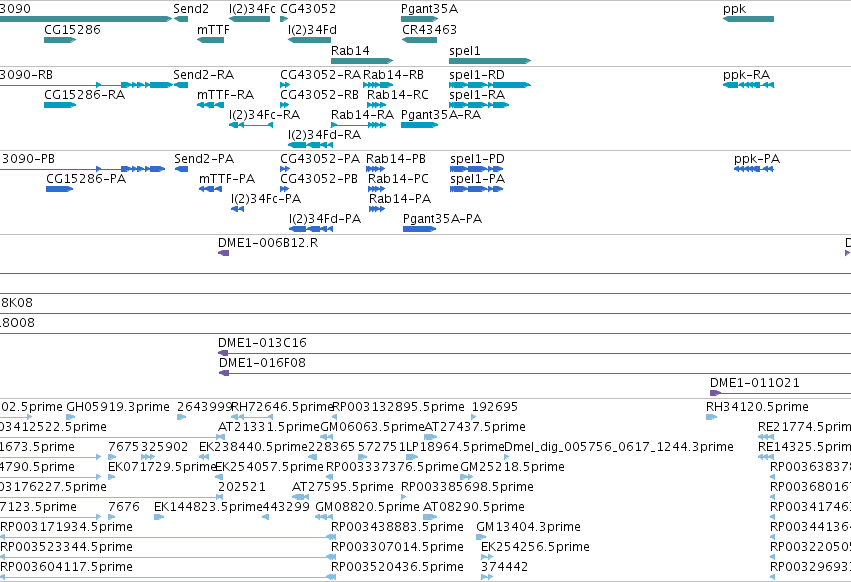Screen dimensions: 851x582
Task: Select the CG43052-PB label
Action: point(319,179)
